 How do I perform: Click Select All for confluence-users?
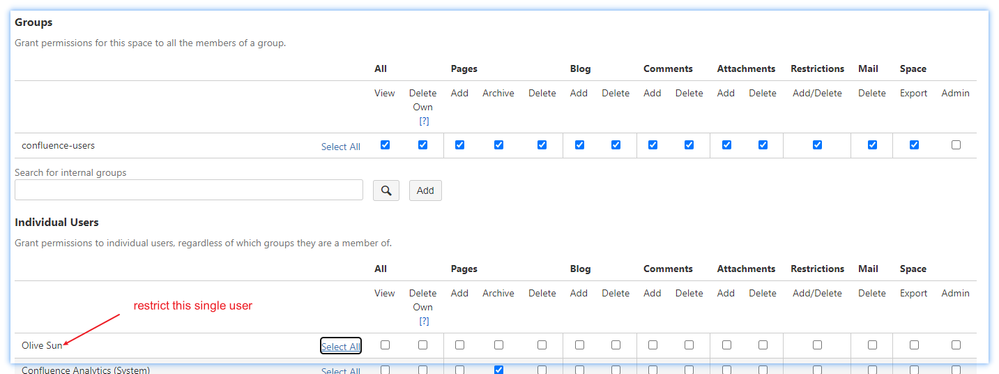(x=341, y=147)
